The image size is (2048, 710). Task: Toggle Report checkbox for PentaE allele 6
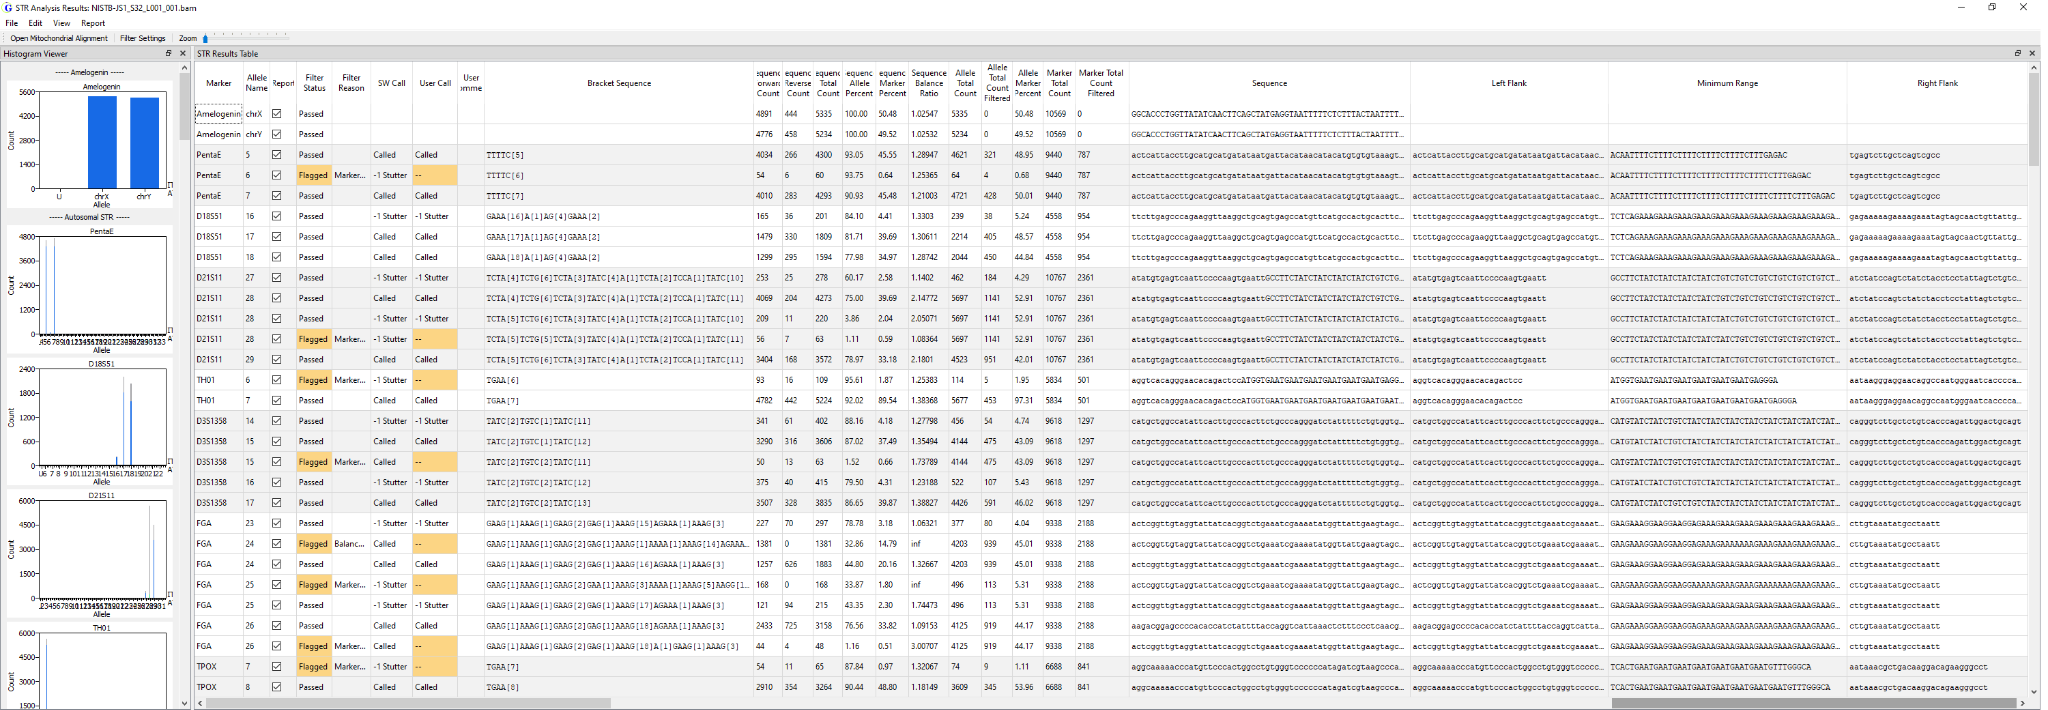(x=277, y=175)
